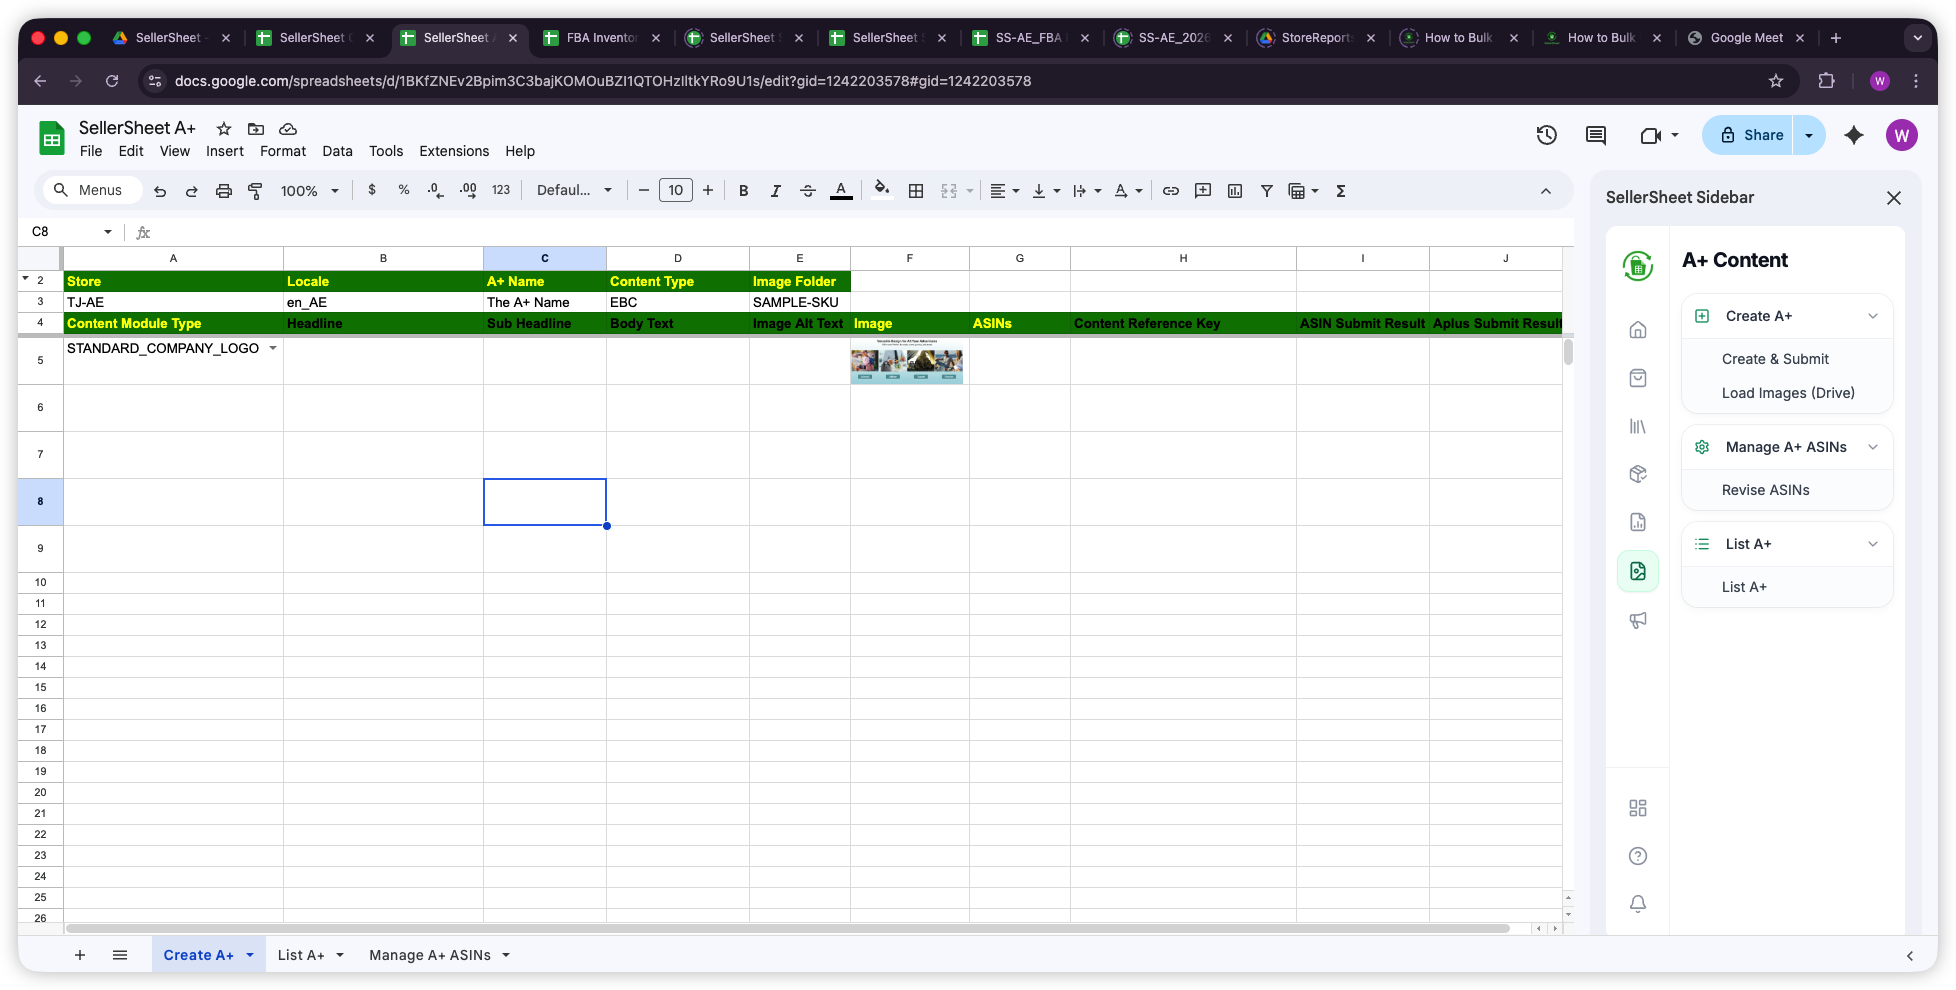
Task: Open the help icon in the sidebar
Action: click(1637, 856)
